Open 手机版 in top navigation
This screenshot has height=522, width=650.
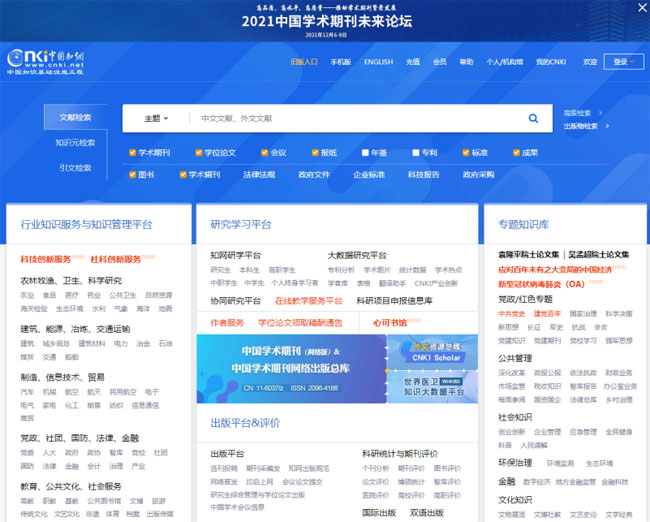click(x=341, y=62)
